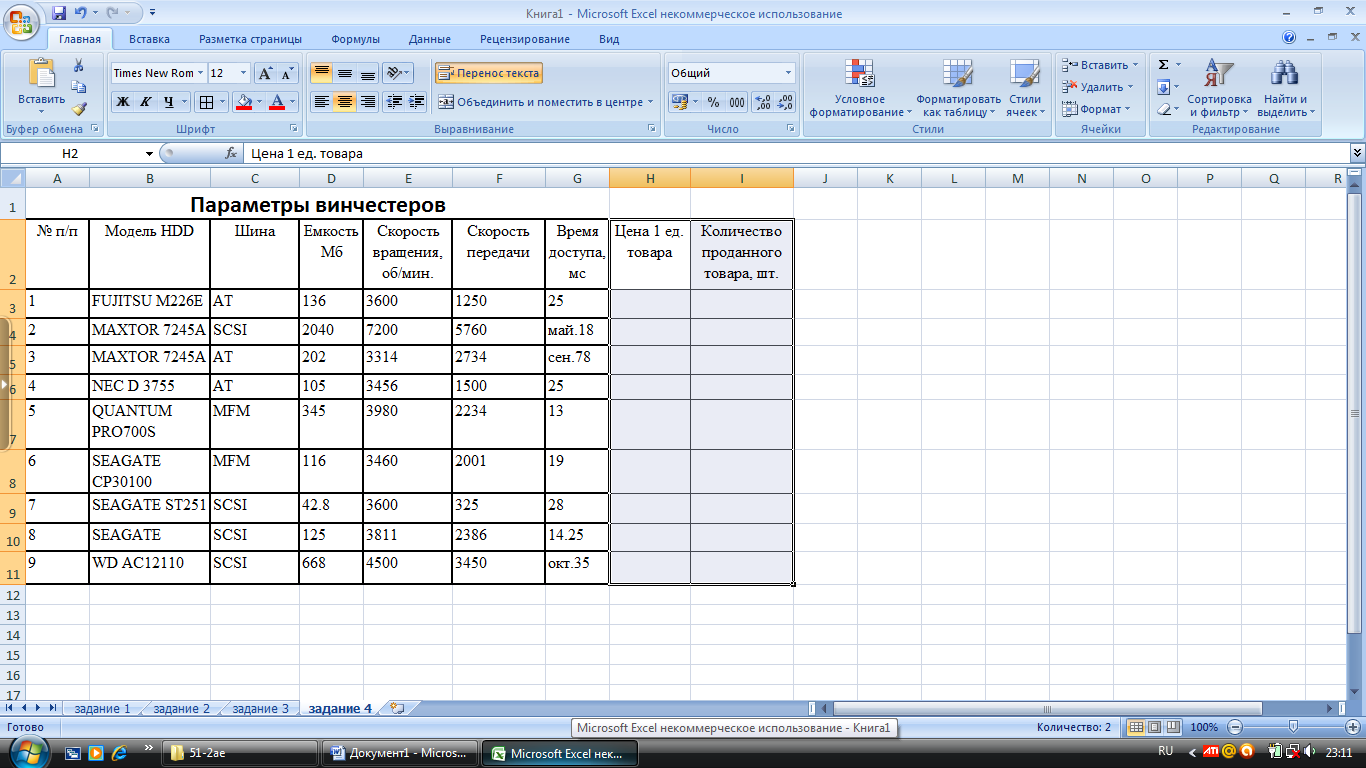Image resolution: width=1366 pixels, height=768 pixels.
Task: Cut selection with scissors icon
Action: pos(79,65)
